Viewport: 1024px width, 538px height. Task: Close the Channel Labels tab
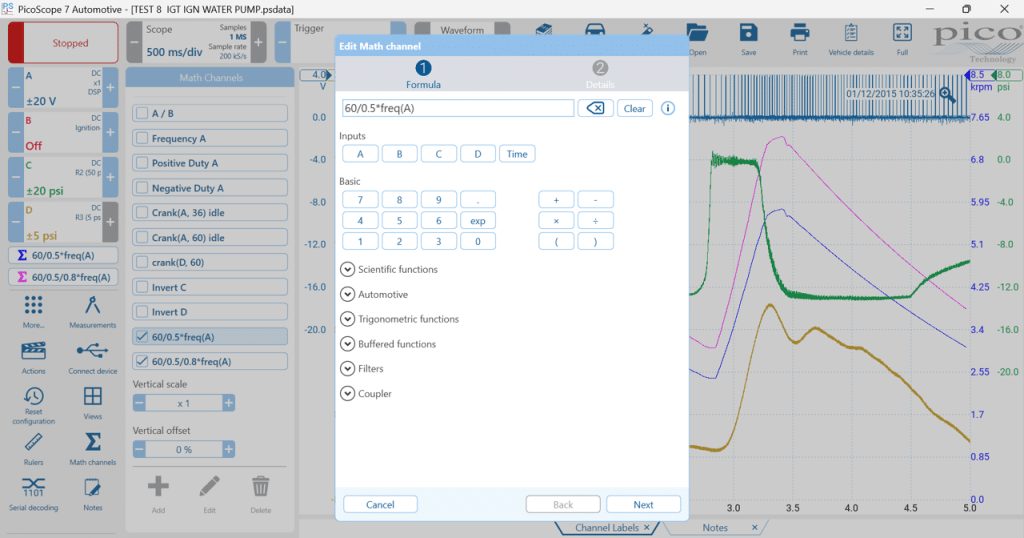pyautogui.click(x=647, y=528)
